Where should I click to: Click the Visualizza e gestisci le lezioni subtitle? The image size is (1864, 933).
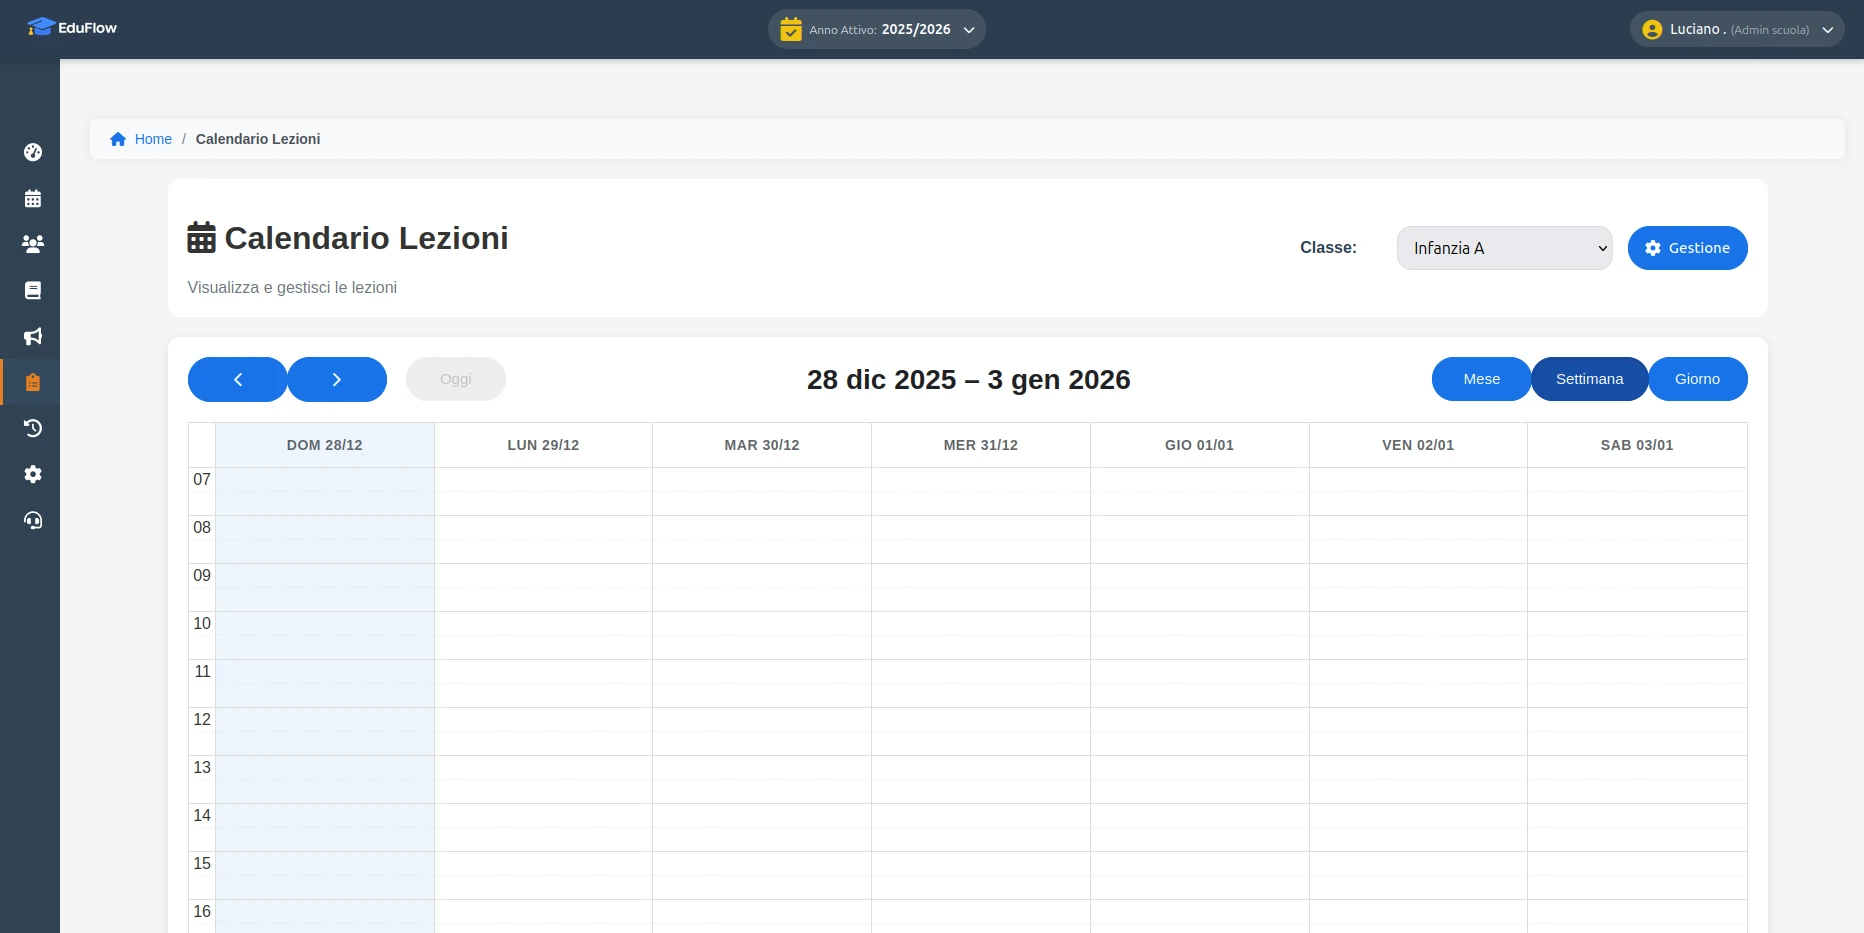(x=292, y=287)
